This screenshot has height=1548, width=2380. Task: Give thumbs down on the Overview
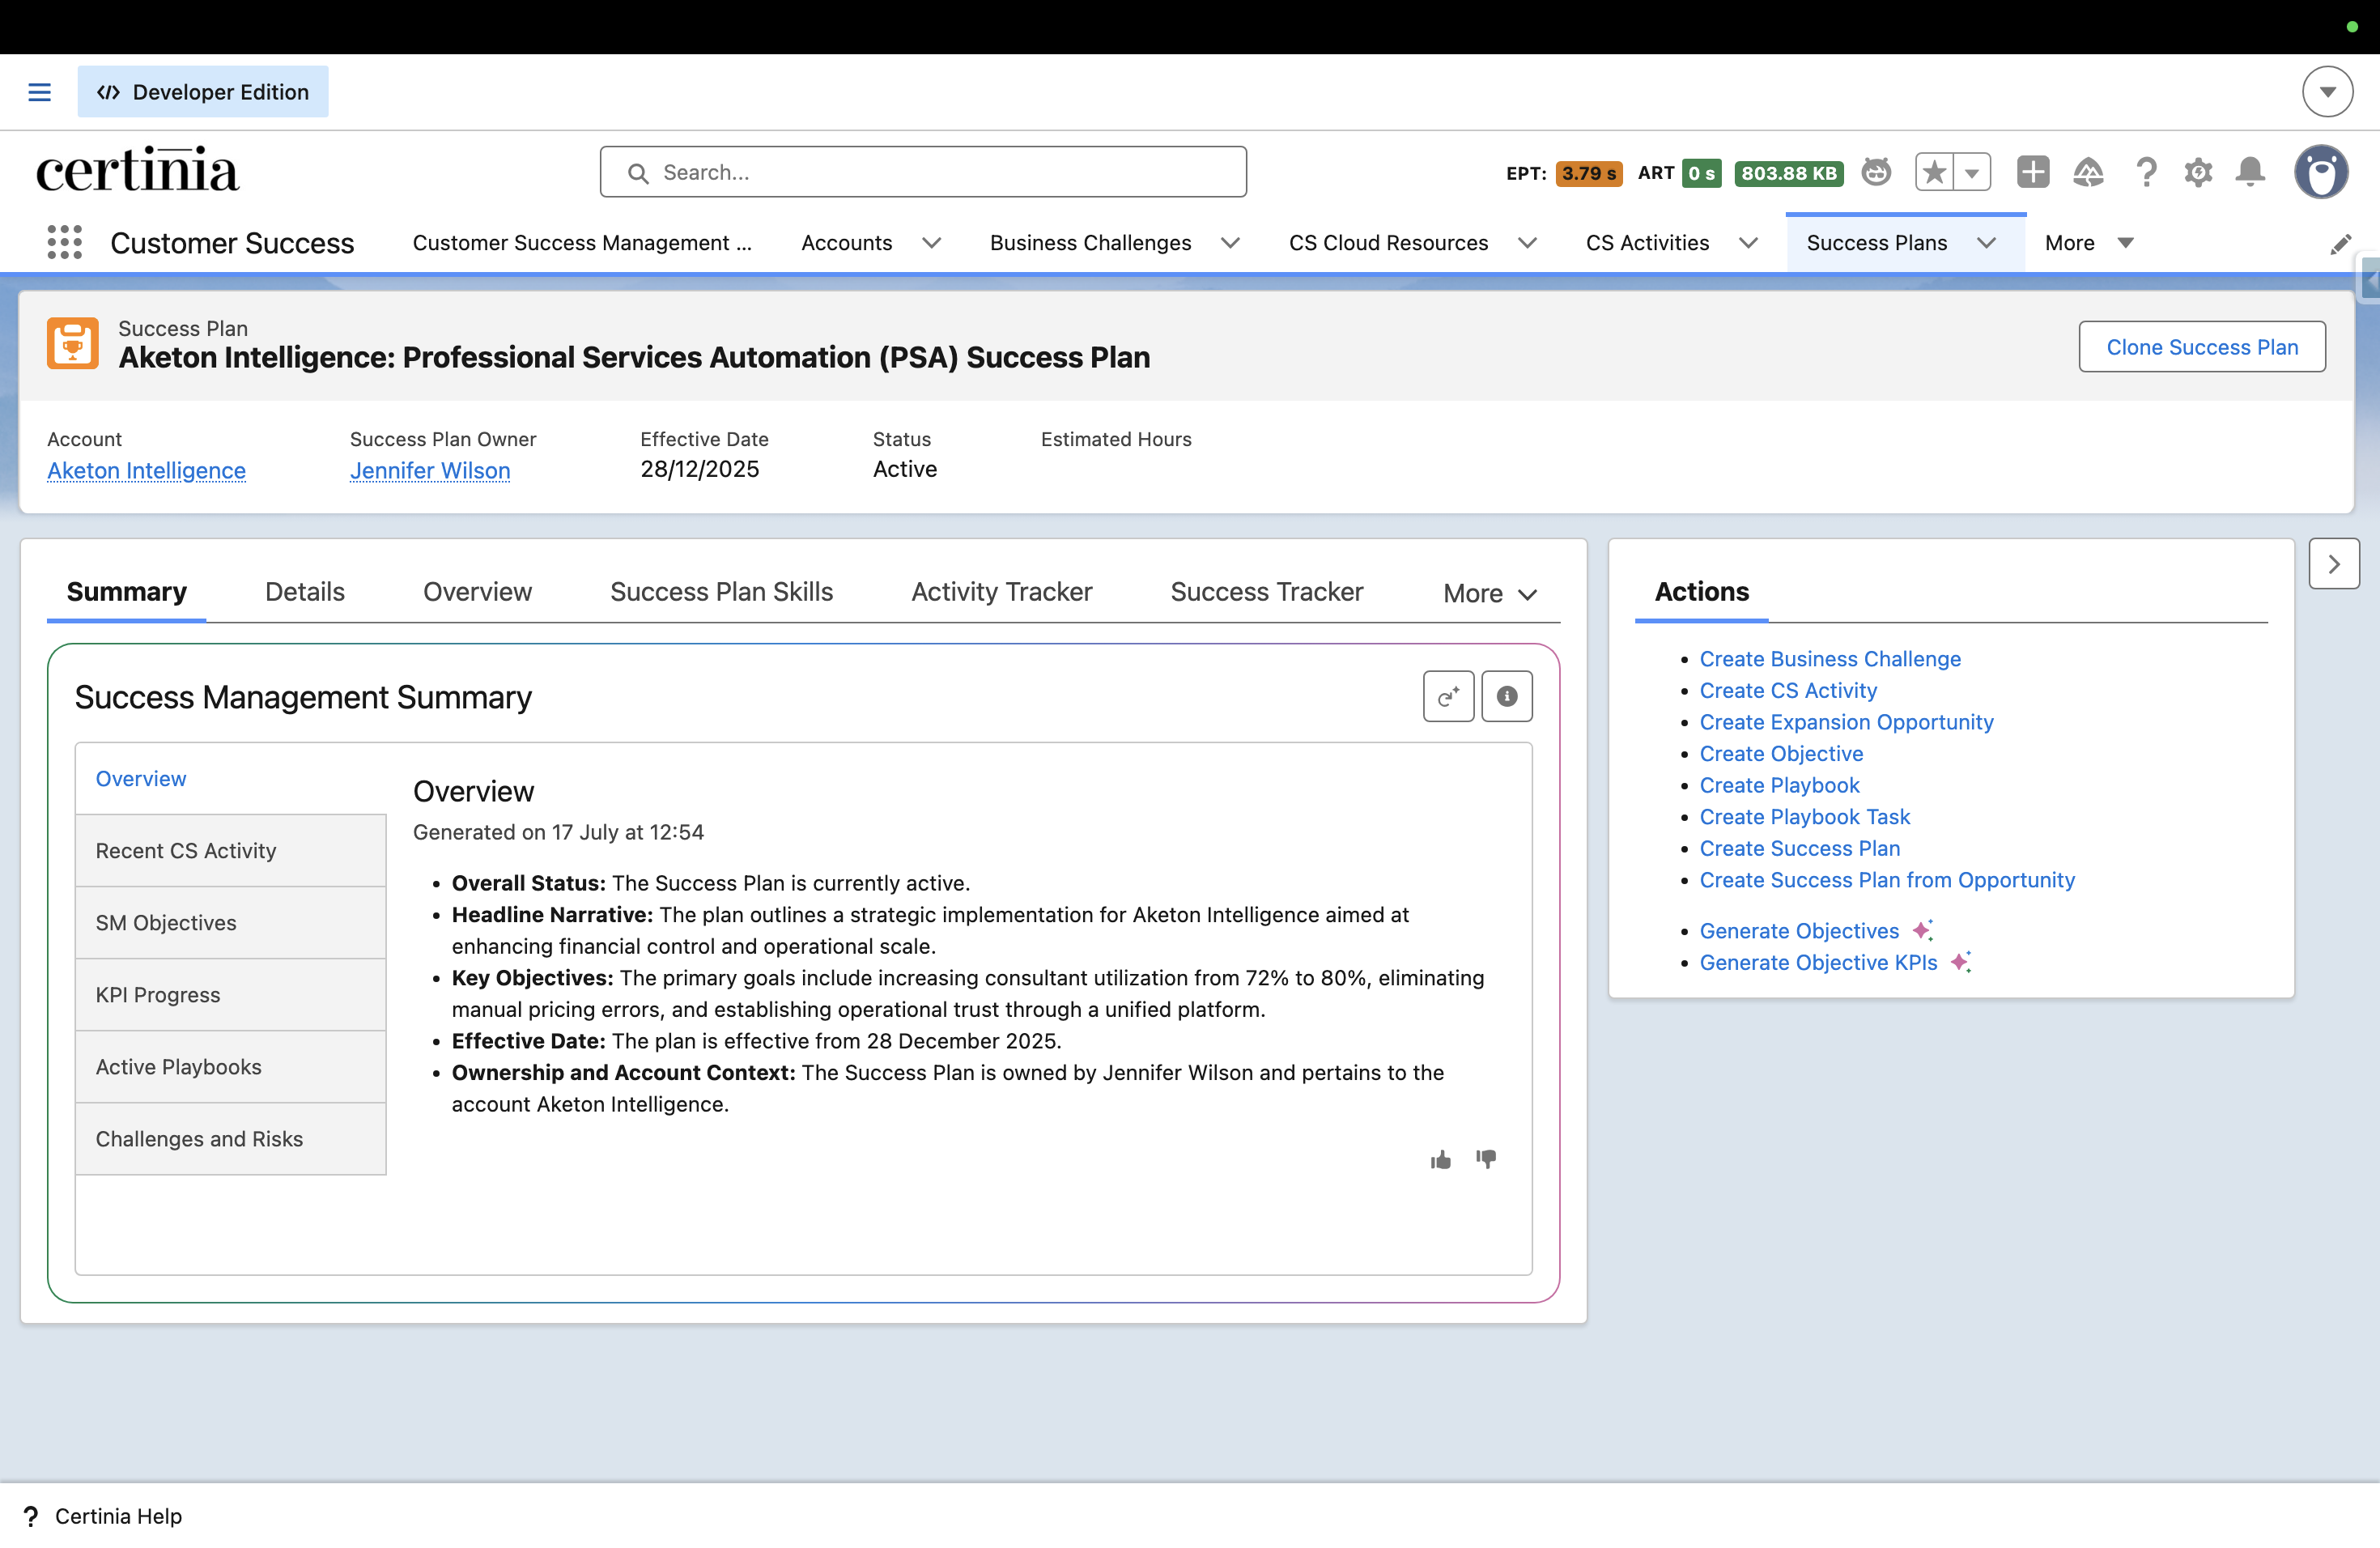pos(1486,1160)
